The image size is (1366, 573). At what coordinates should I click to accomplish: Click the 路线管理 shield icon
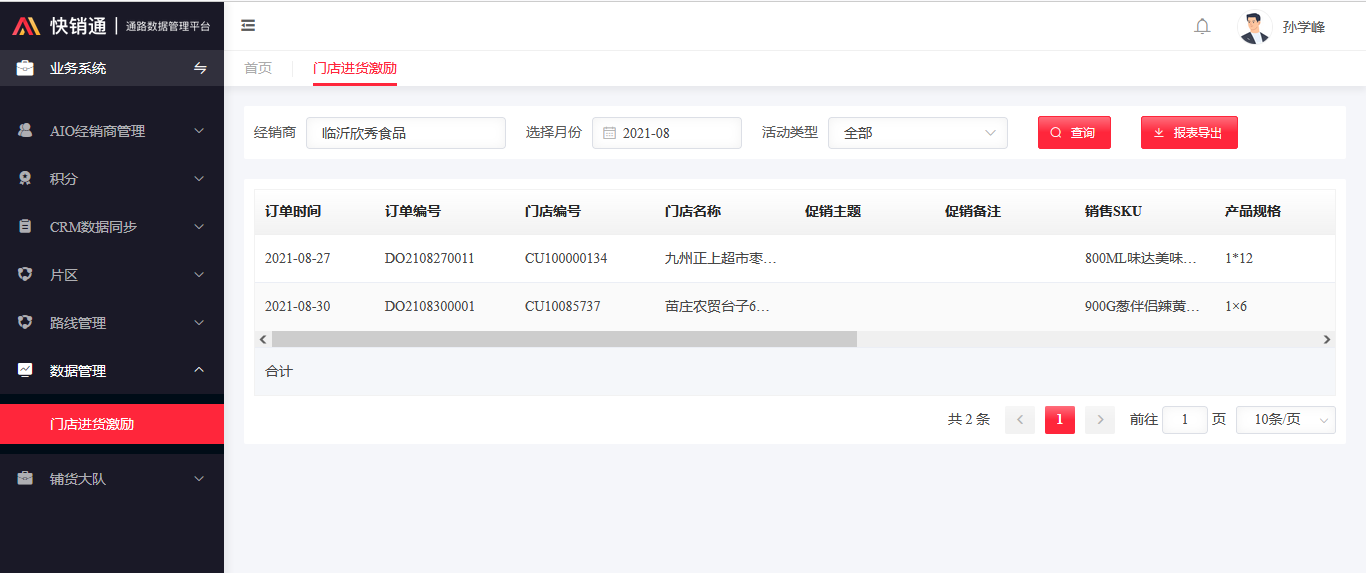click(25, 323)
